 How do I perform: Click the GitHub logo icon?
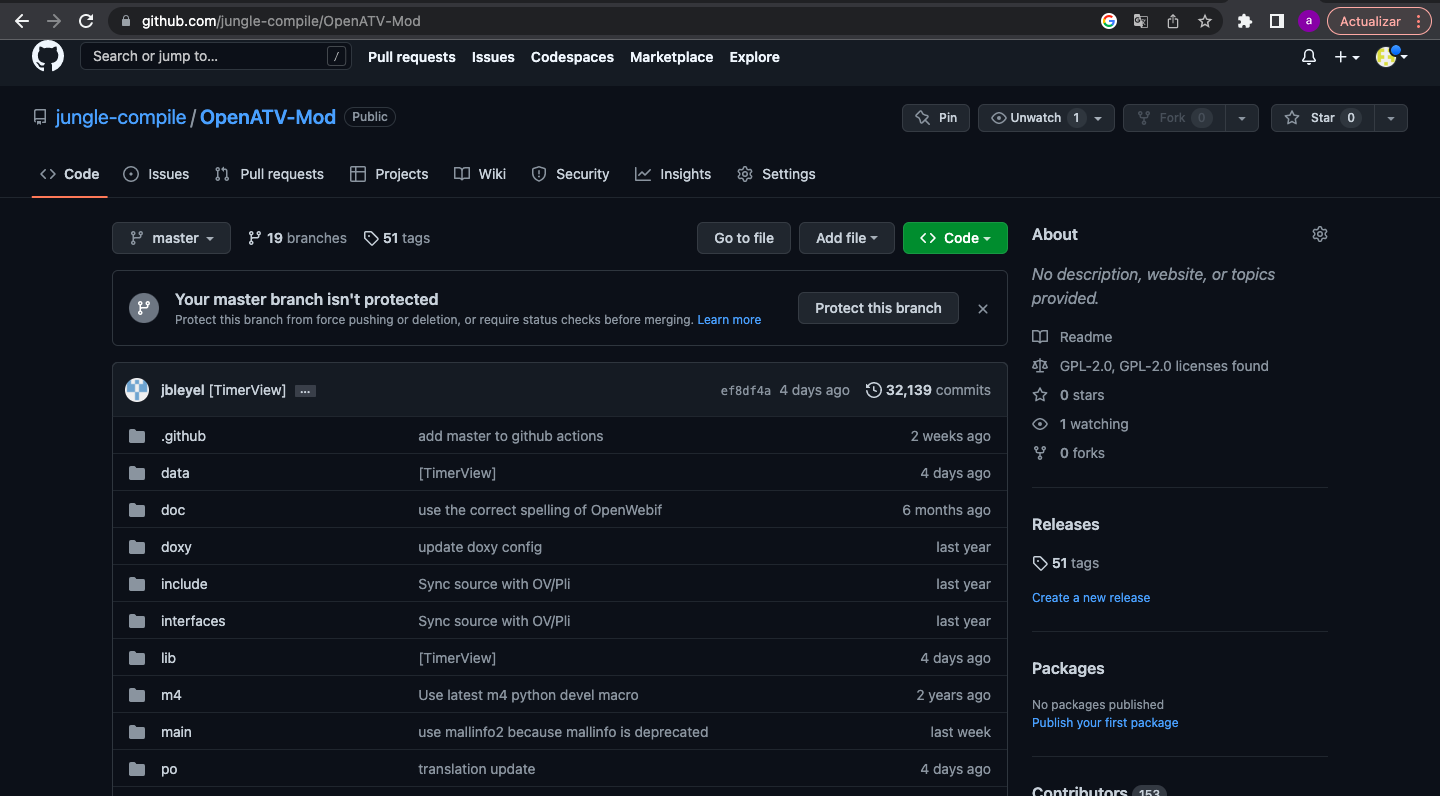[x=47, y=56]
